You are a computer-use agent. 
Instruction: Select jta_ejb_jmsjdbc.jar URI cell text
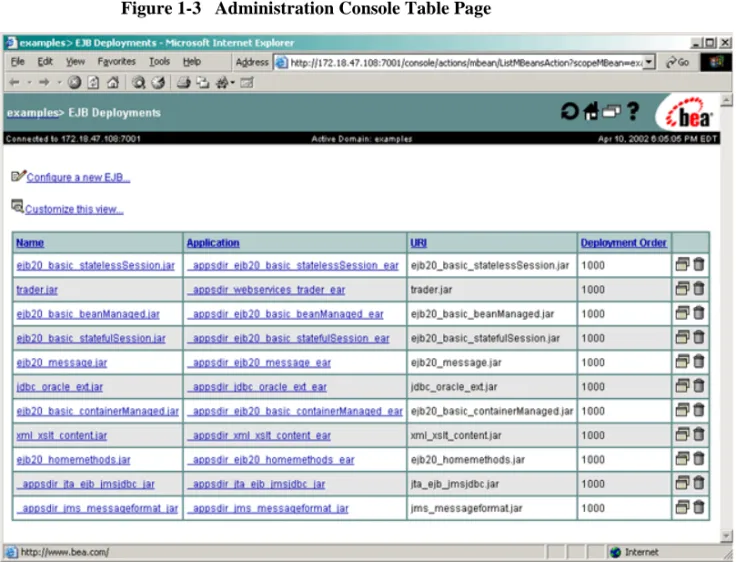pyautogui.click(x=454, y=484)
